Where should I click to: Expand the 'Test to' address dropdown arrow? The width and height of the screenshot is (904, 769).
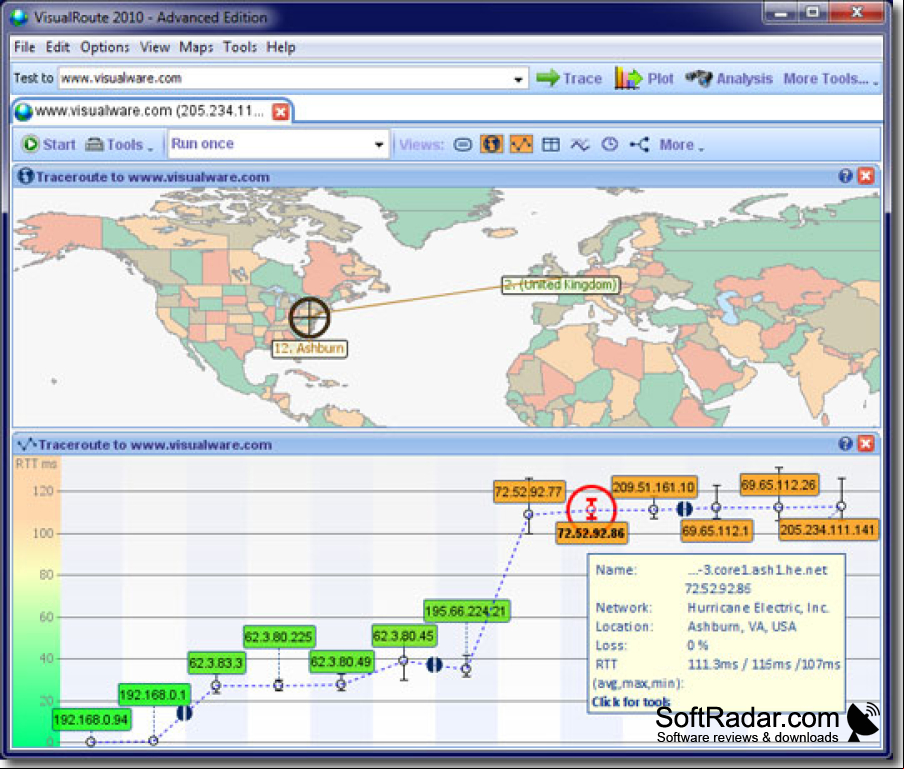pos(518,79)
